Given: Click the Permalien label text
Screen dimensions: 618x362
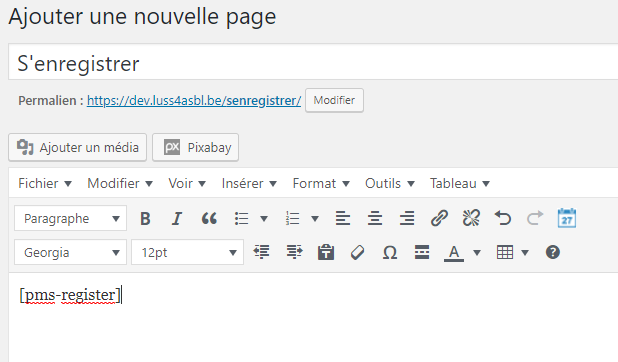Looking at the screenshot, I should click(51, 101).
